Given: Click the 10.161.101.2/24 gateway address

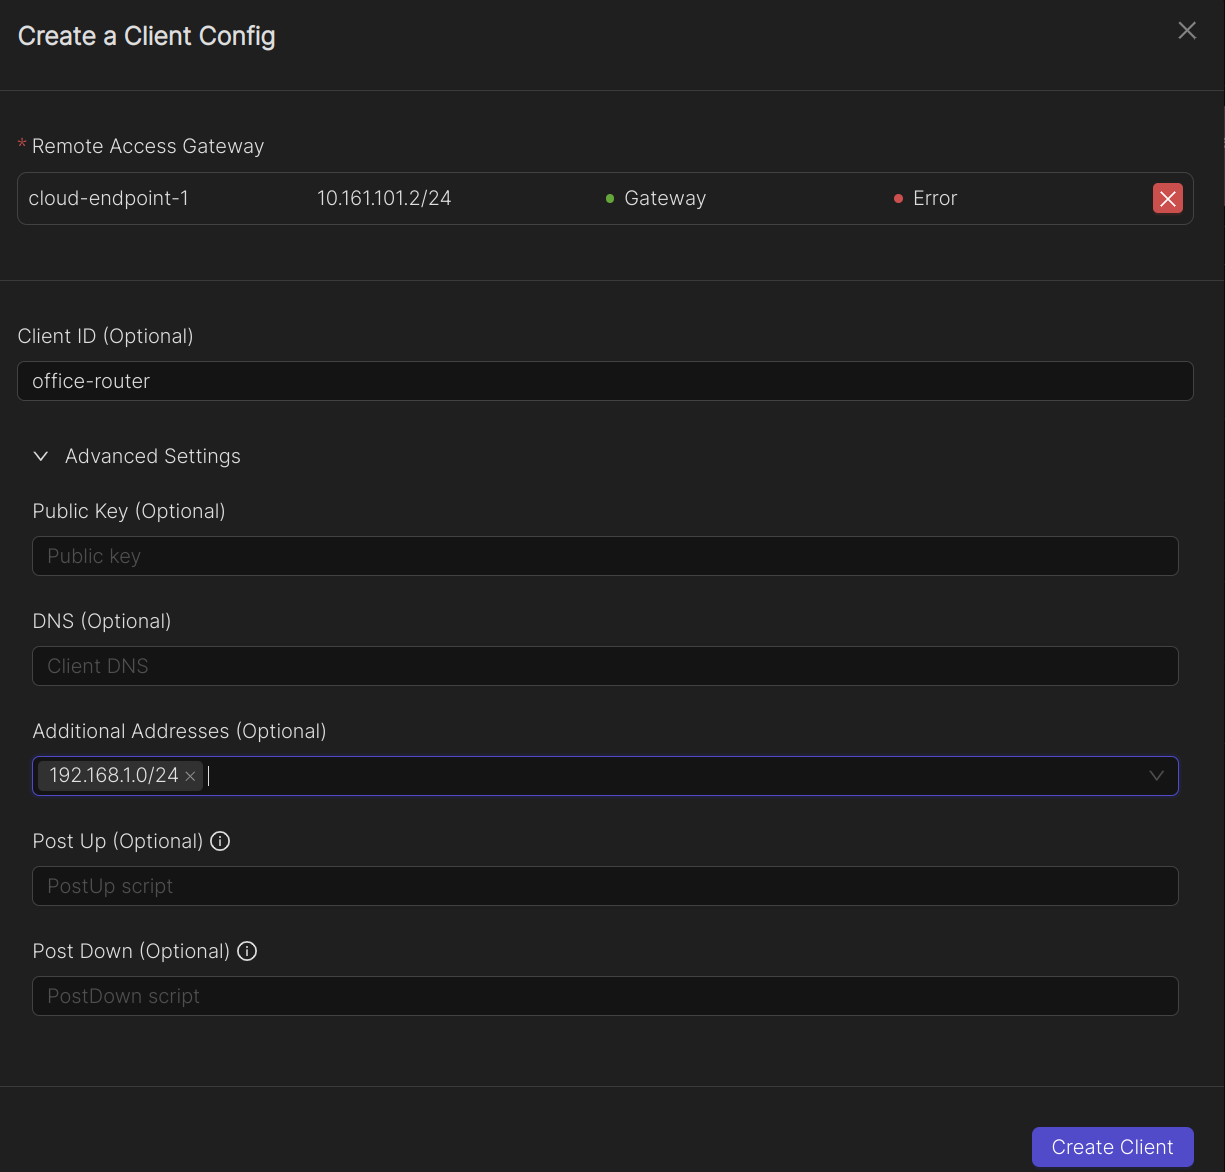Looking at the screenshot, I should pyautogui.click(x=384, y=198).
